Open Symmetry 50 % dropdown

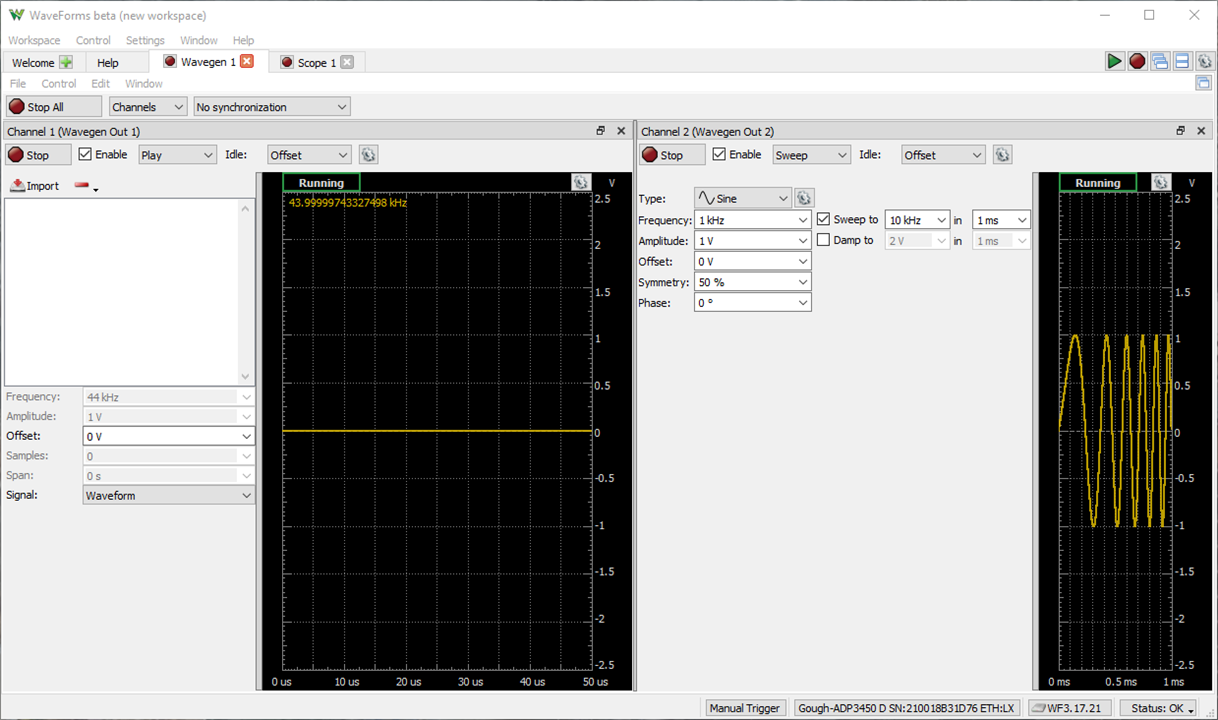[753, 283]
